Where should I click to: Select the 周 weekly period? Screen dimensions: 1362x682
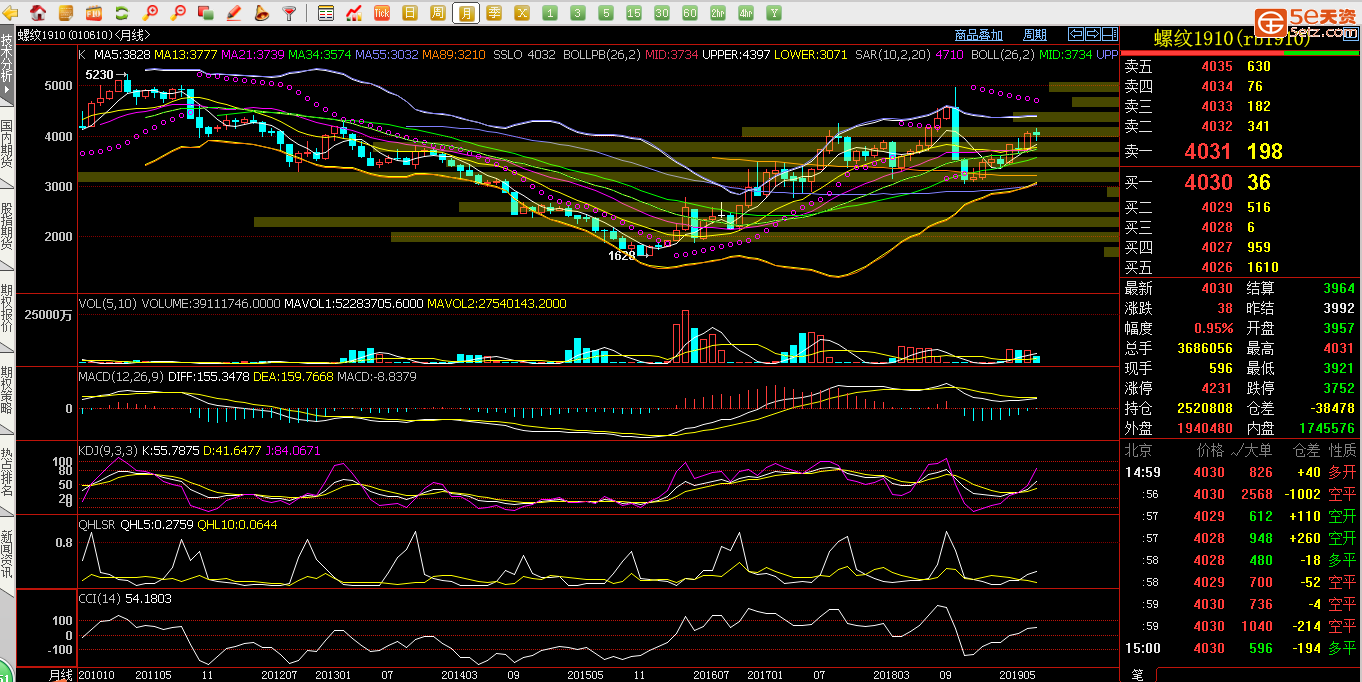tap(438, 13)
